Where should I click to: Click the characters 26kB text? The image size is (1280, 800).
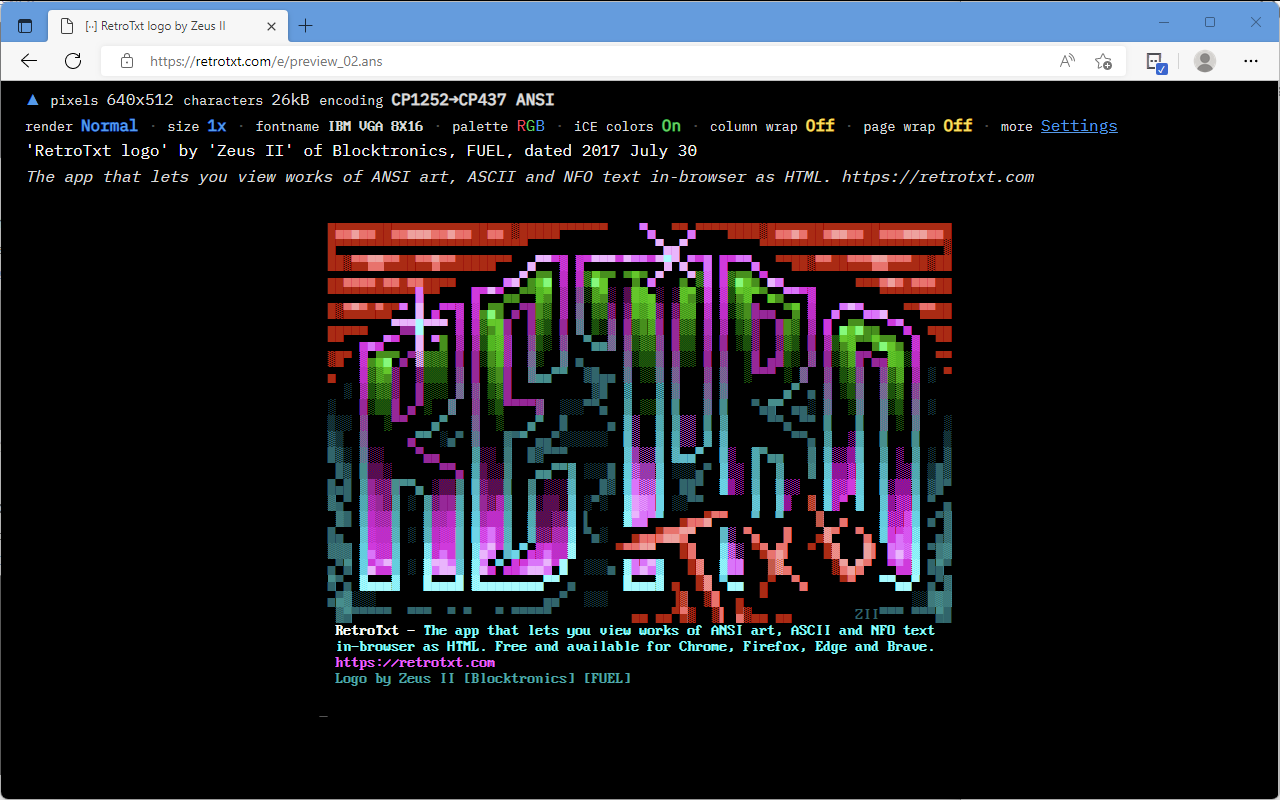coord(246,100)
